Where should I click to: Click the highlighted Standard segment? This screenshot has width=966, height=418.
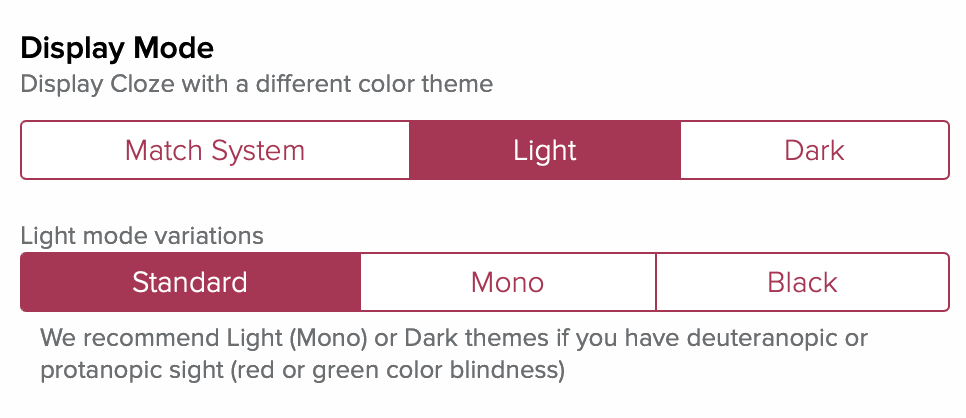click(x=190, y=282)
